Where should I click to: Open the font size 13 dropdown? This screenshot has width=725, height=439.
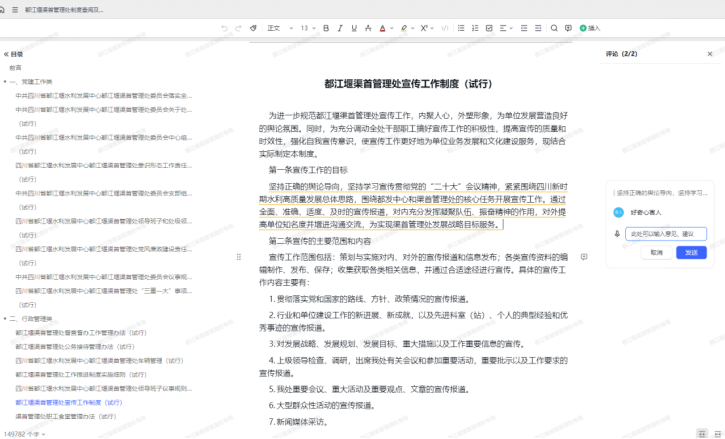tap(308, 28)
